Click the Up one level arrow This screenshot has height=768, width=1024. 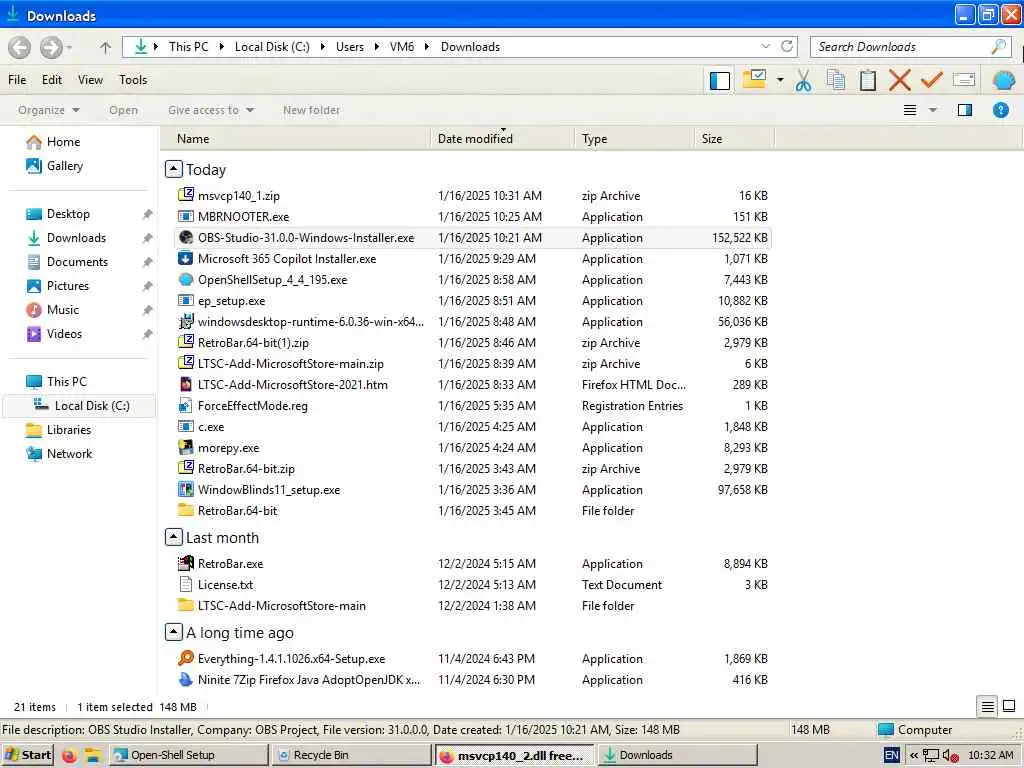[x=105, y=47]
